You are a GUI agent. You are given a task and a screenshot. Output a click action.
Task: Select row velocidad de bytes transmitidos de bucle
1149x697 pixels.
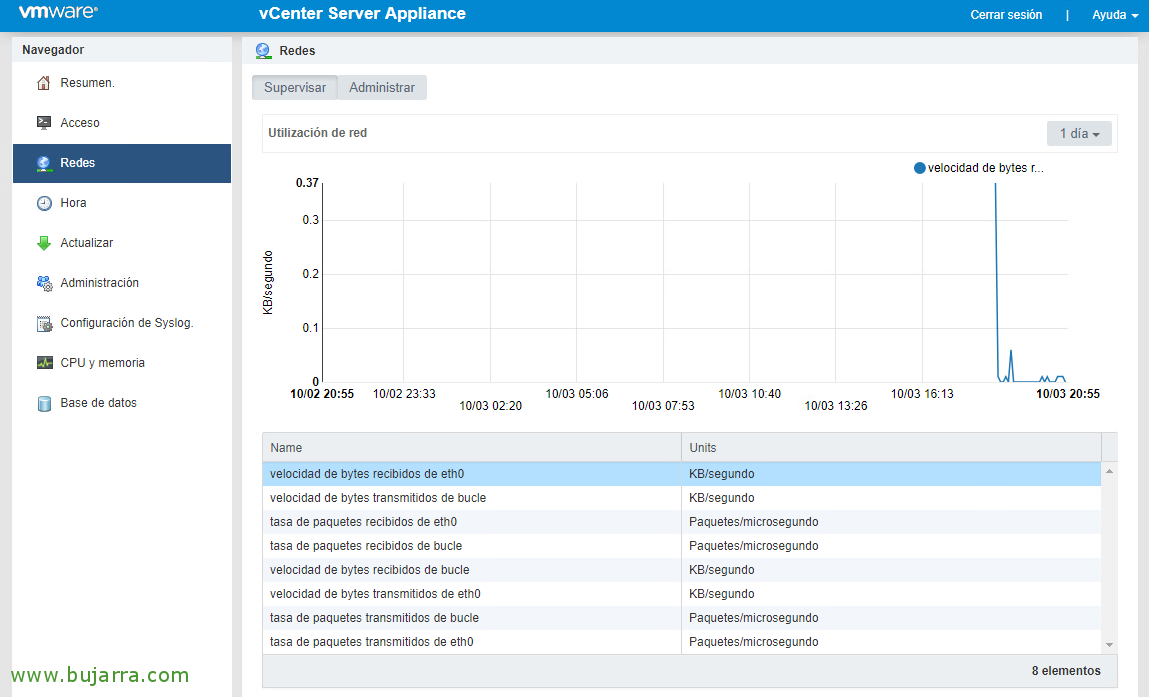[x=681, y=498]
